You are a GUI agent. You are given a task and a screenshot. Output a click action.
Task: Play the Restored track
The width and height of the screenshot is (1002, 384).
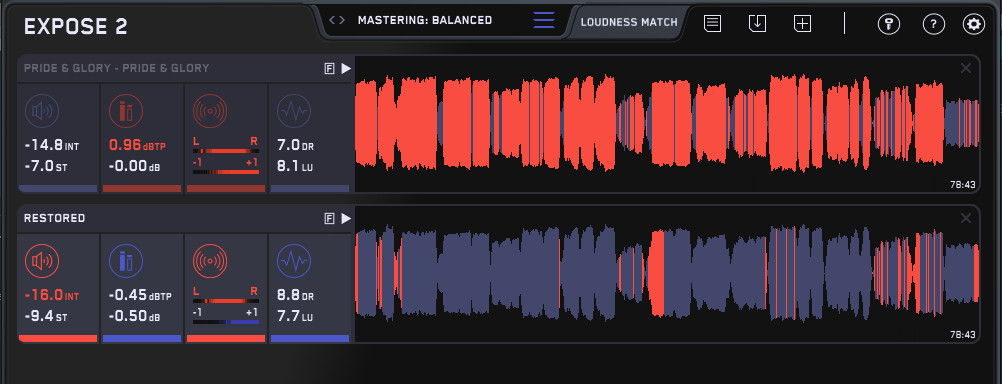(x=346, y=219)
